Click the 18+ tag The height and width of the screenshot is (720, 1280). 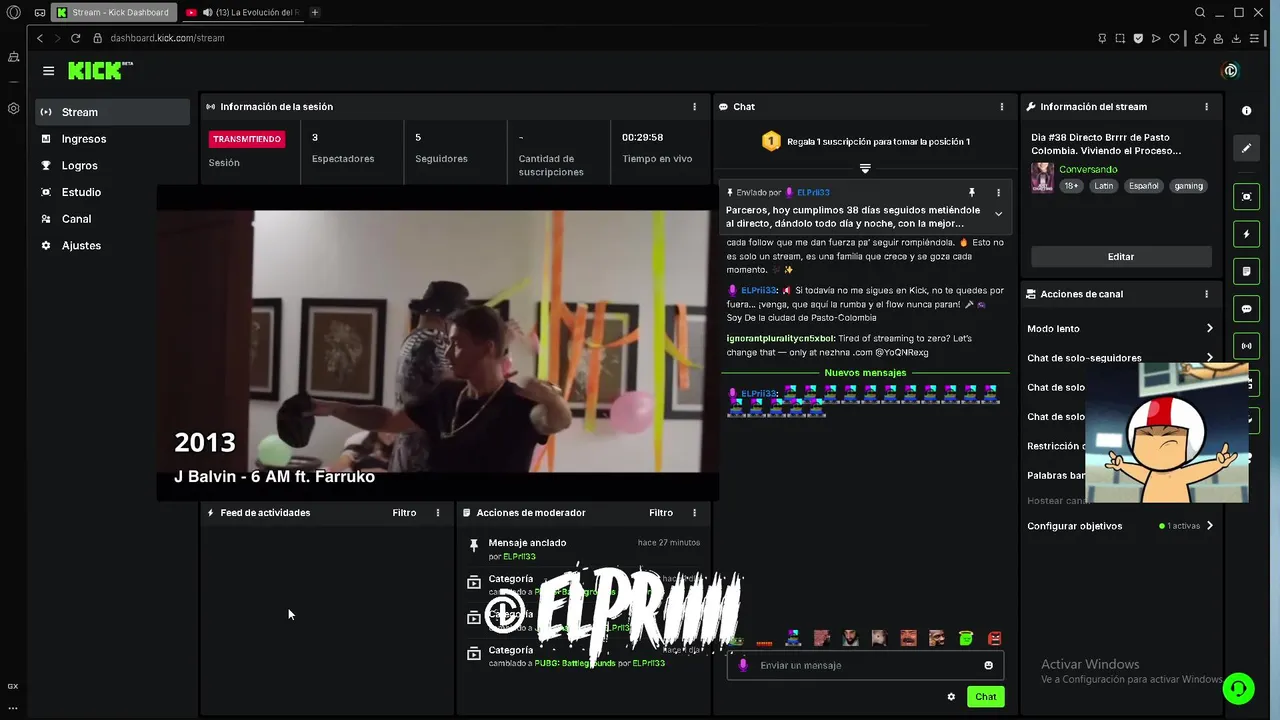tap(1071, 186)
